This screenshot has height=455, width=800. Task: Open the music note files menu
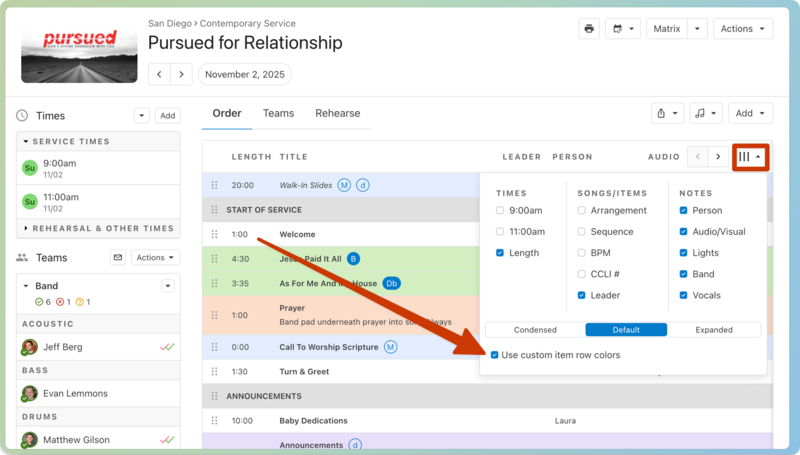706,114
